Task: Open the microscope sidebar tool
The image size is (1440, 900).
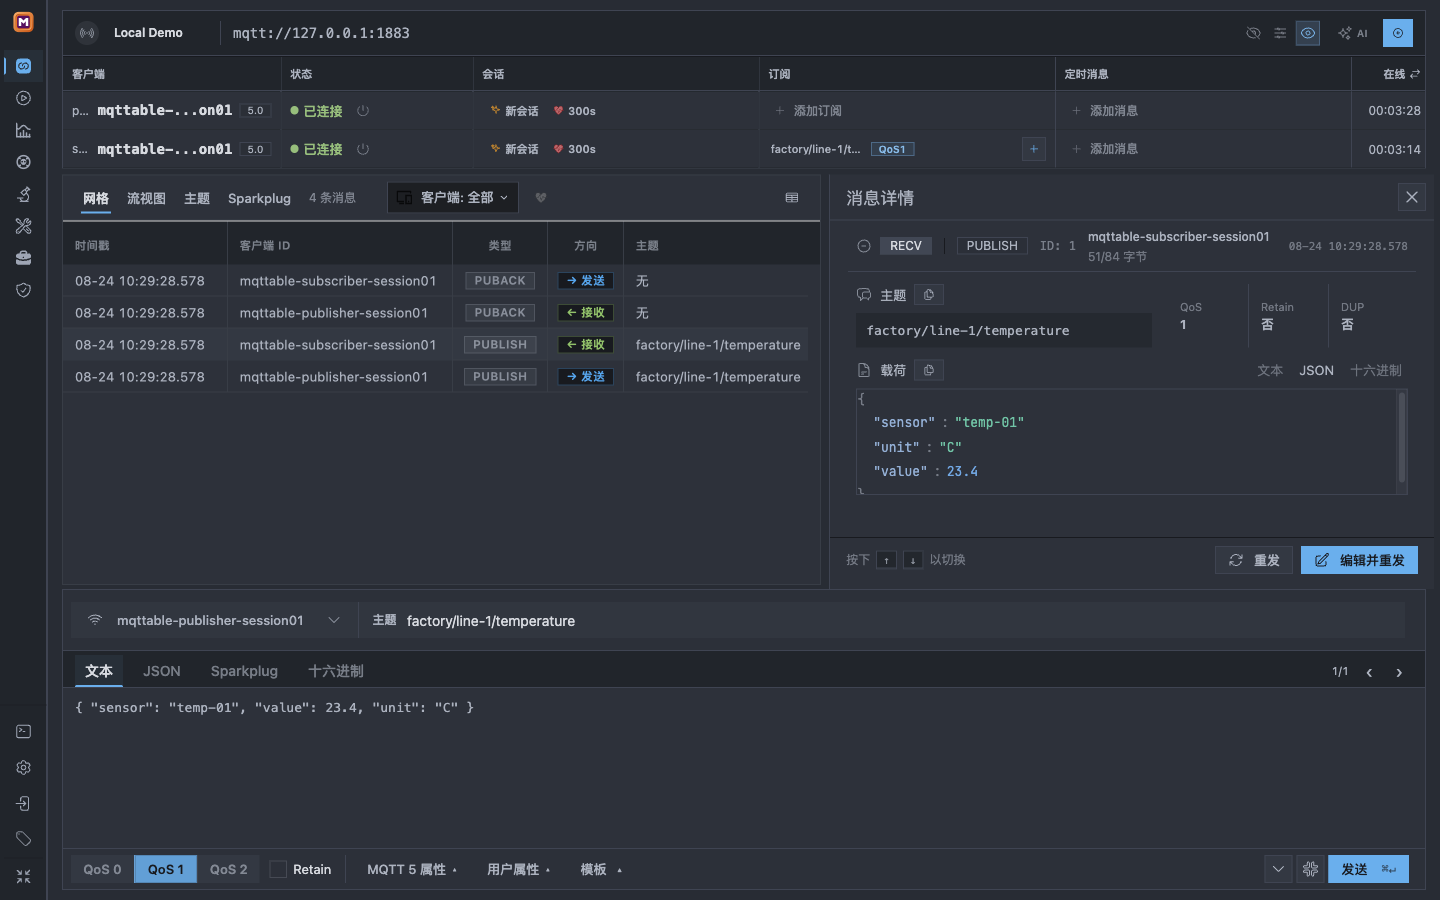Action: tap(23, 194)
